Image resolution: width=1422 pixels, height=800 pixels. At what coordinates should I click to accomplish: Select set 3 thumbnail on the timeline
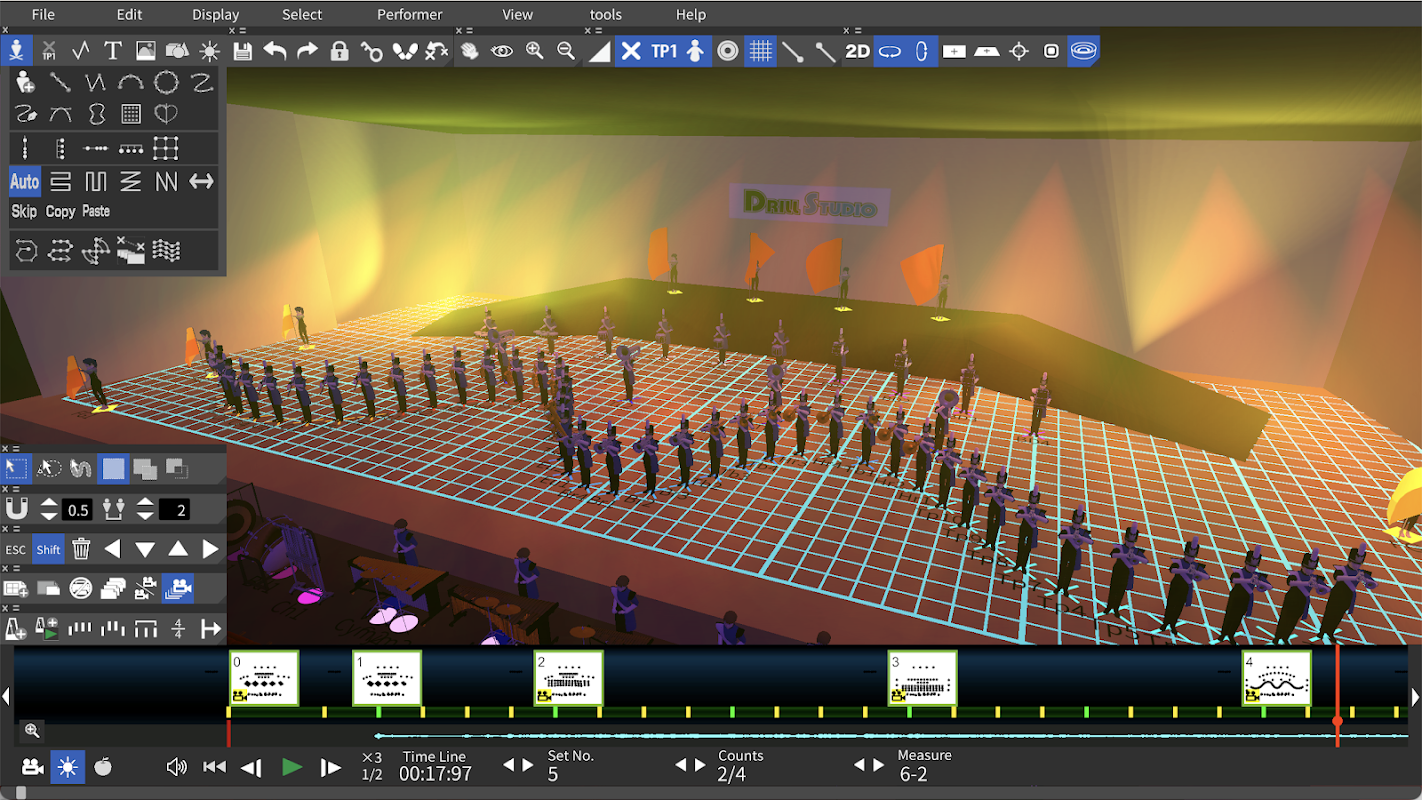922,678
